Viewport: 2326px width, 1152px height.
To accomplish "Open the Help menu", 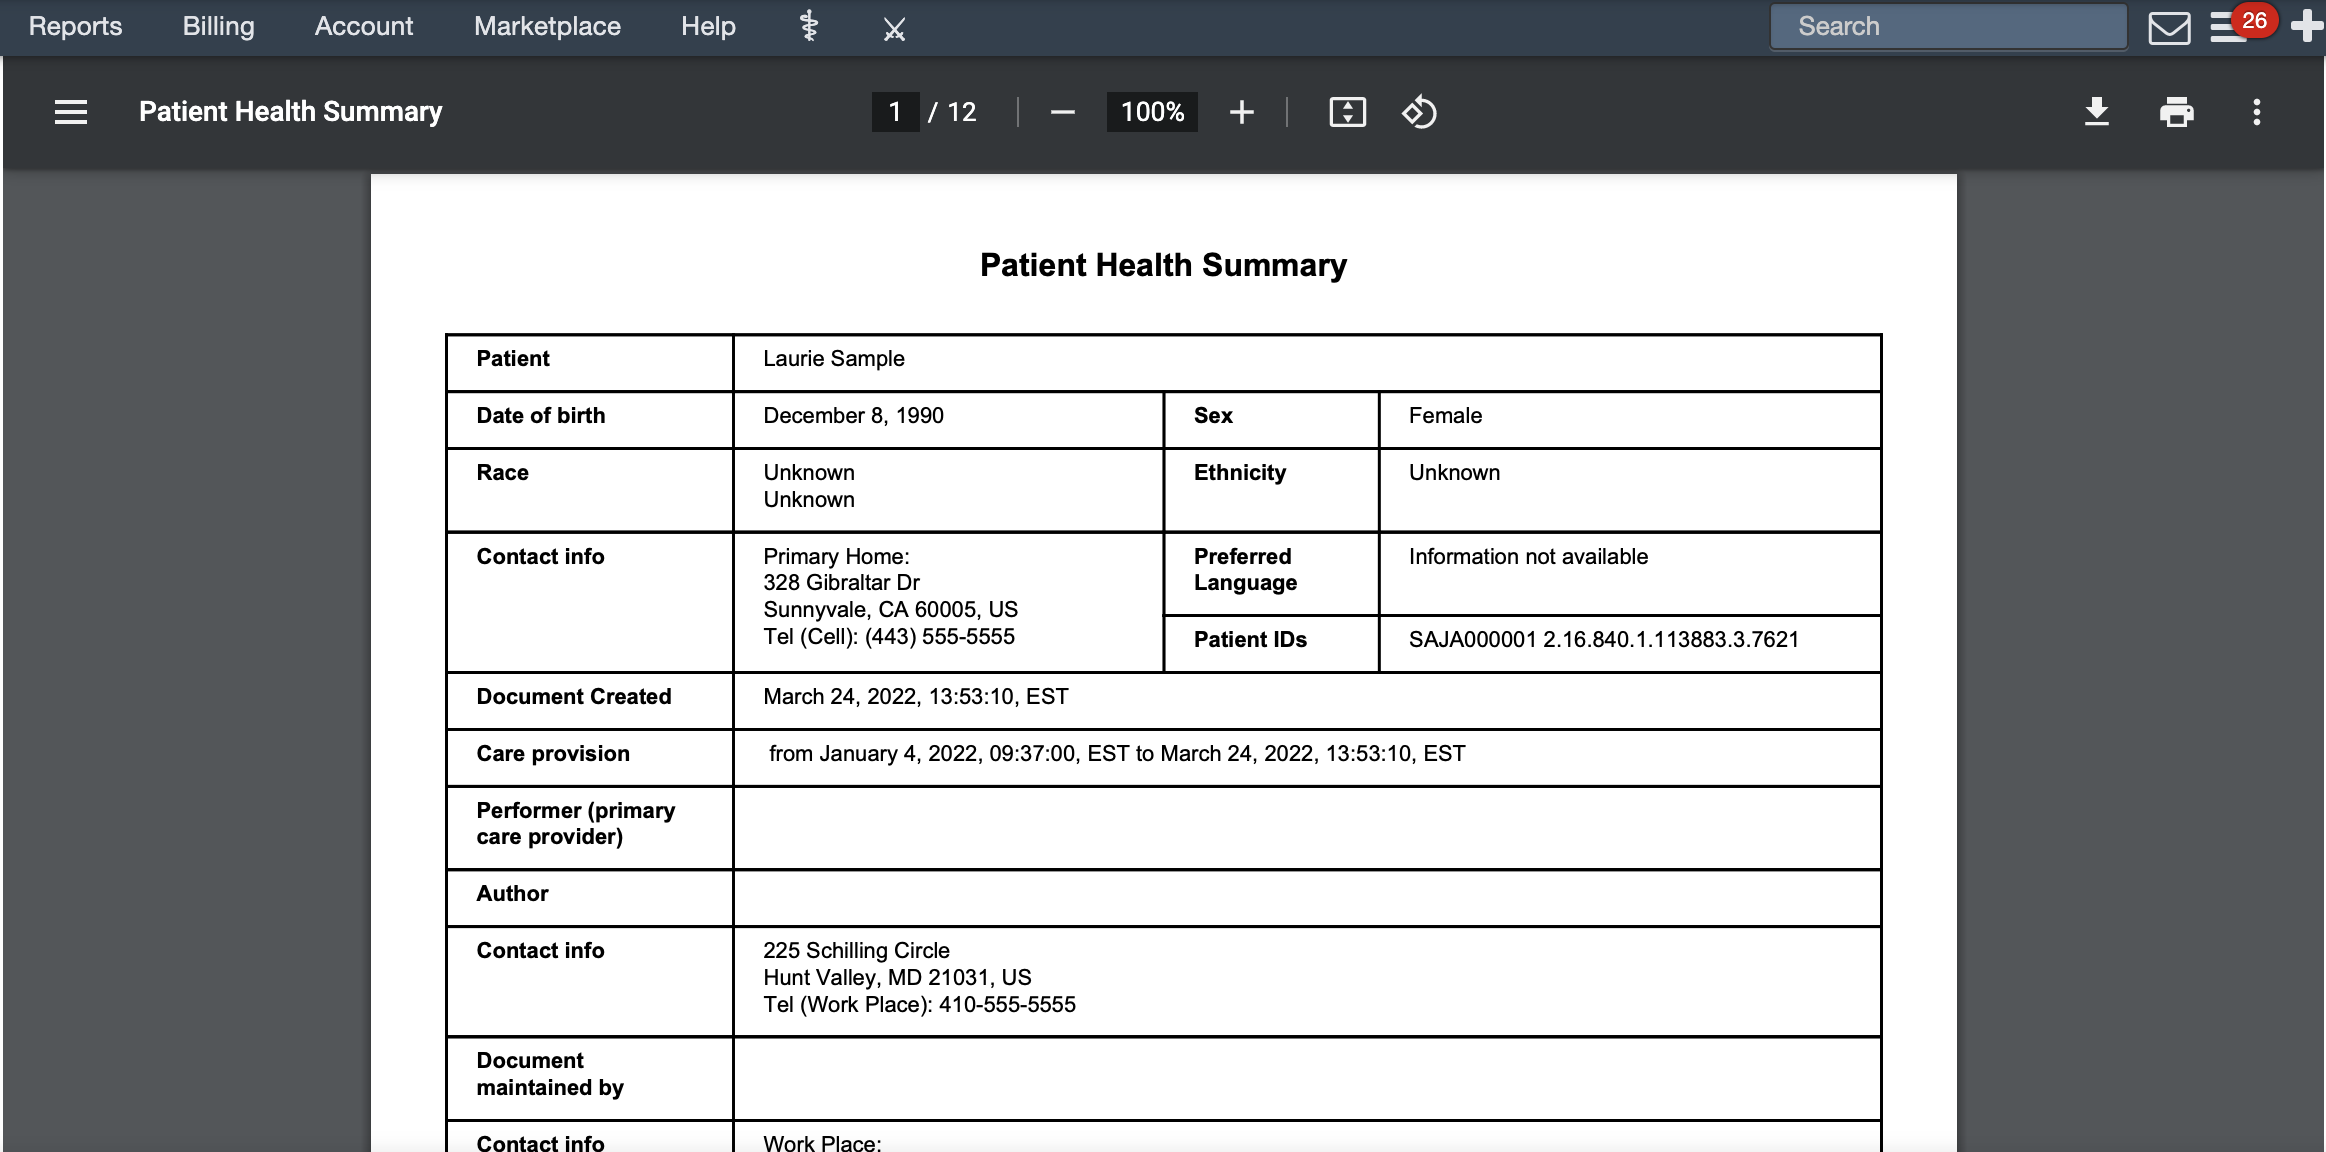I will [x=708, y=26].
